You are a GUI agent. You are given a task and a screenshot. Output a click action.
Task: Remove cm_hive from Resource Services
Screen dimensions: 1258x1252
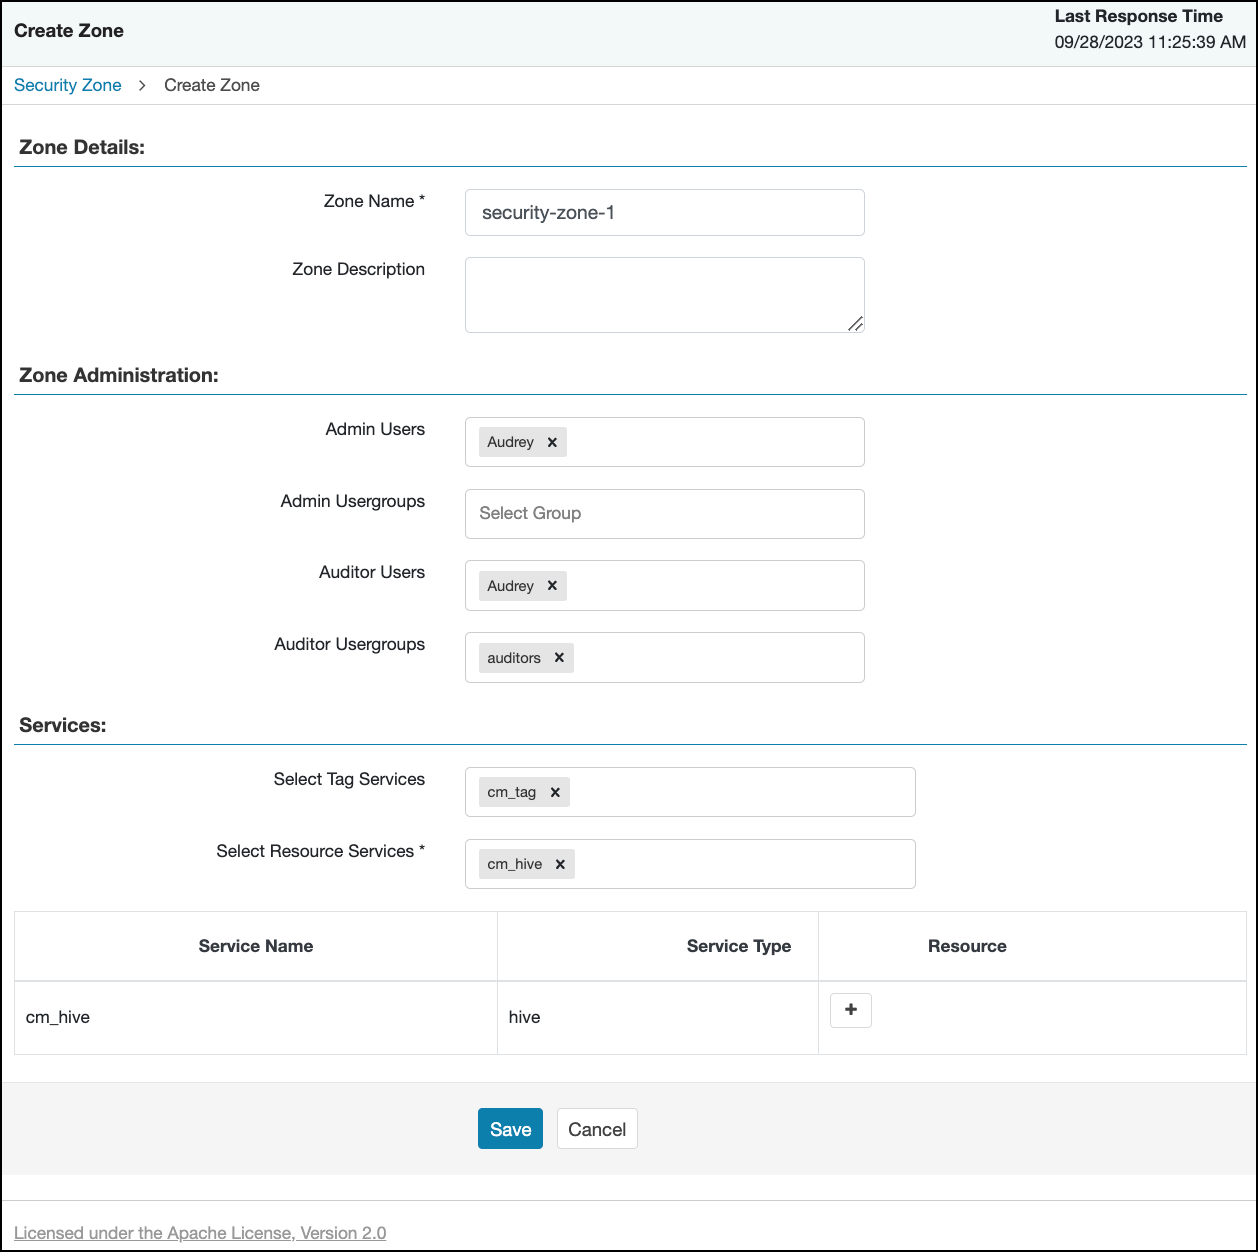tap(560, 864)
